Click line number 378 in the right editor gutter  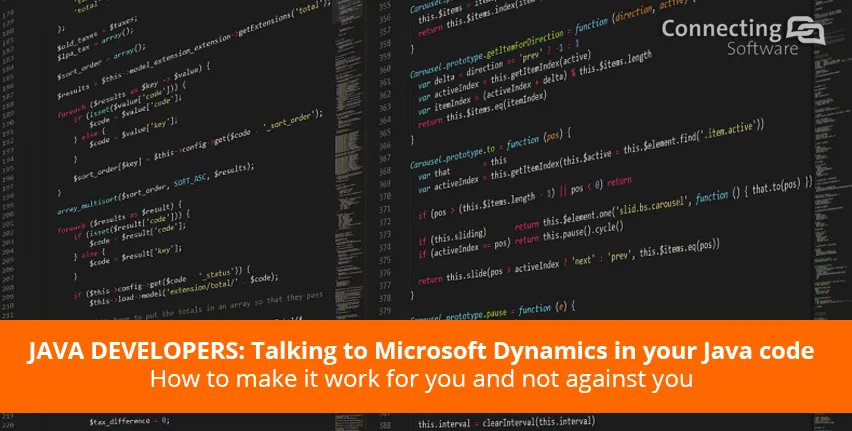click(x=385, y=298)
